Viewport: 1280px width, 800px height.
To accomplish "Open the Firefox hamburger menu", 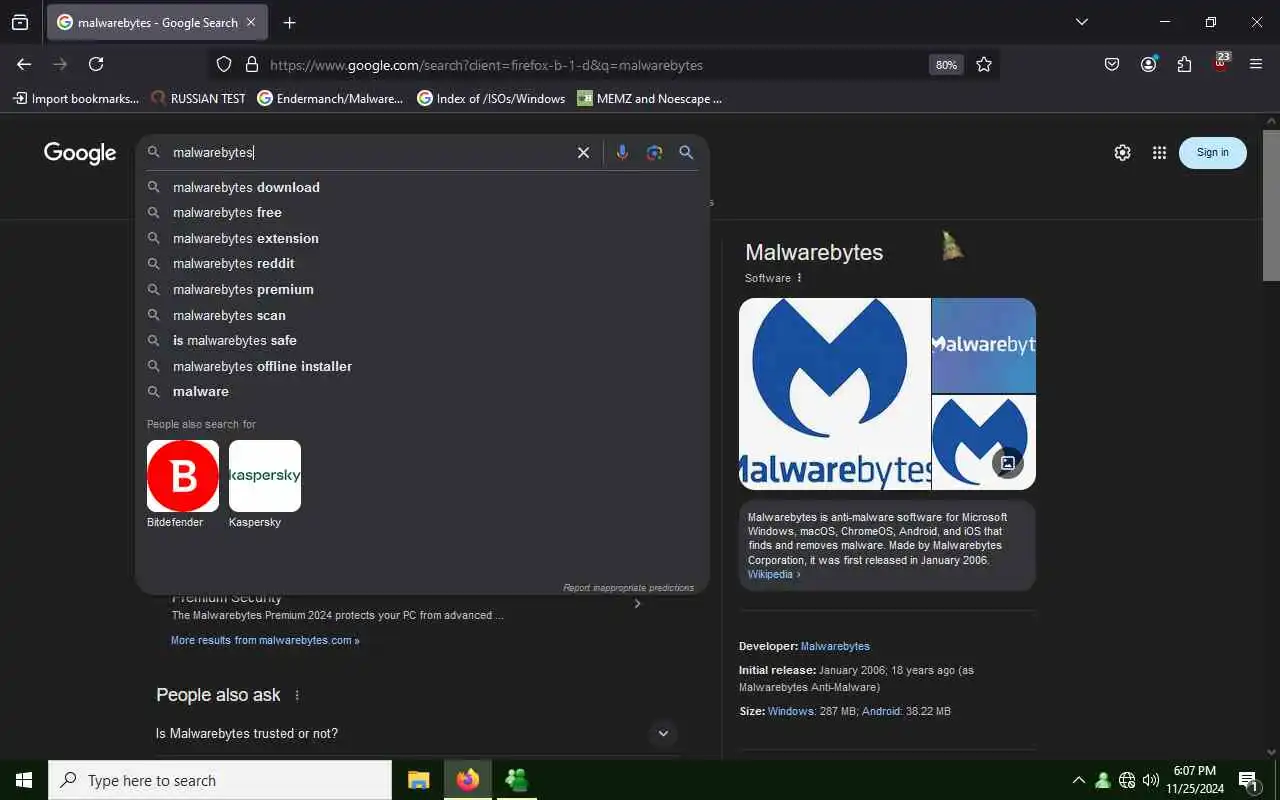I will [x=1256, y=64].
